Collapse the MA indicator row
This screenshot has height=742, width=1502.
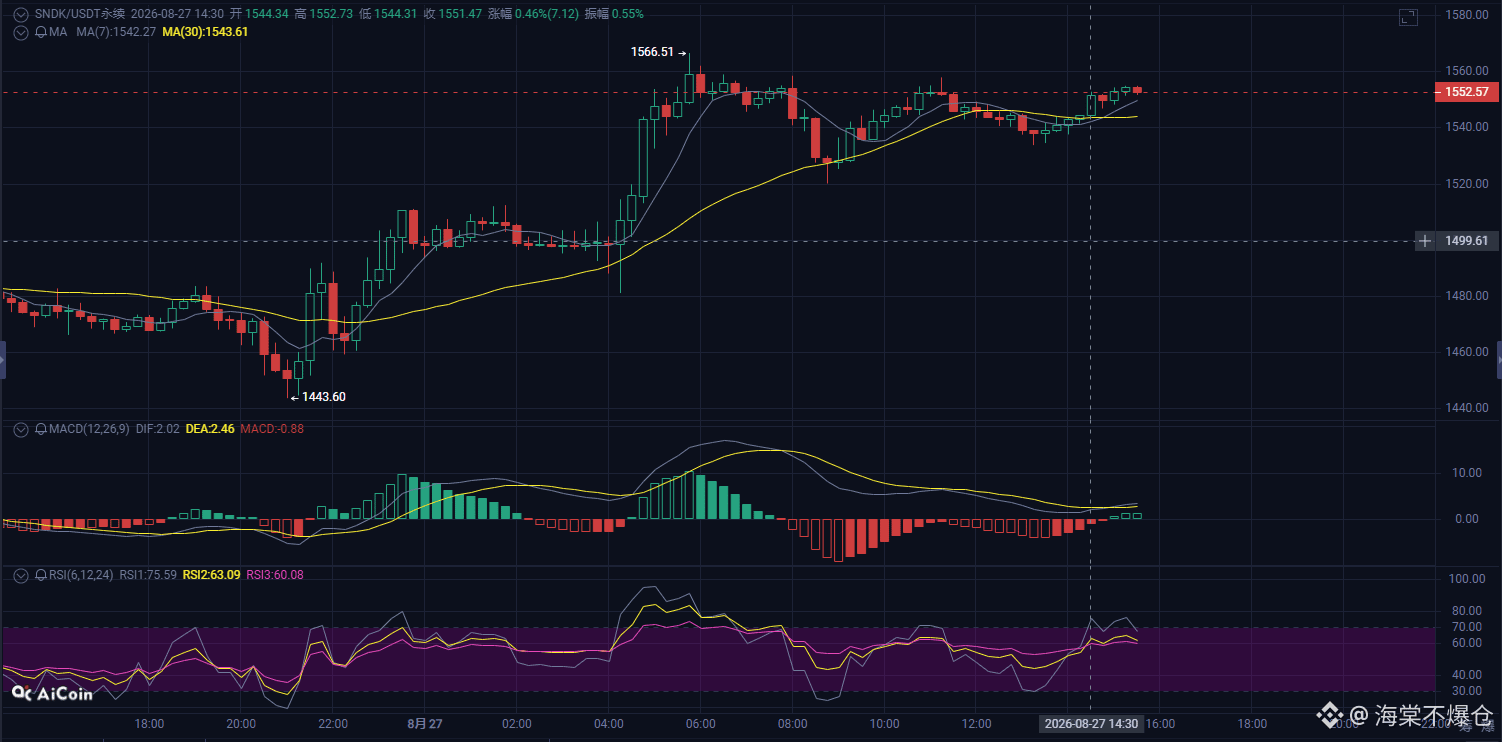point(20,32)
